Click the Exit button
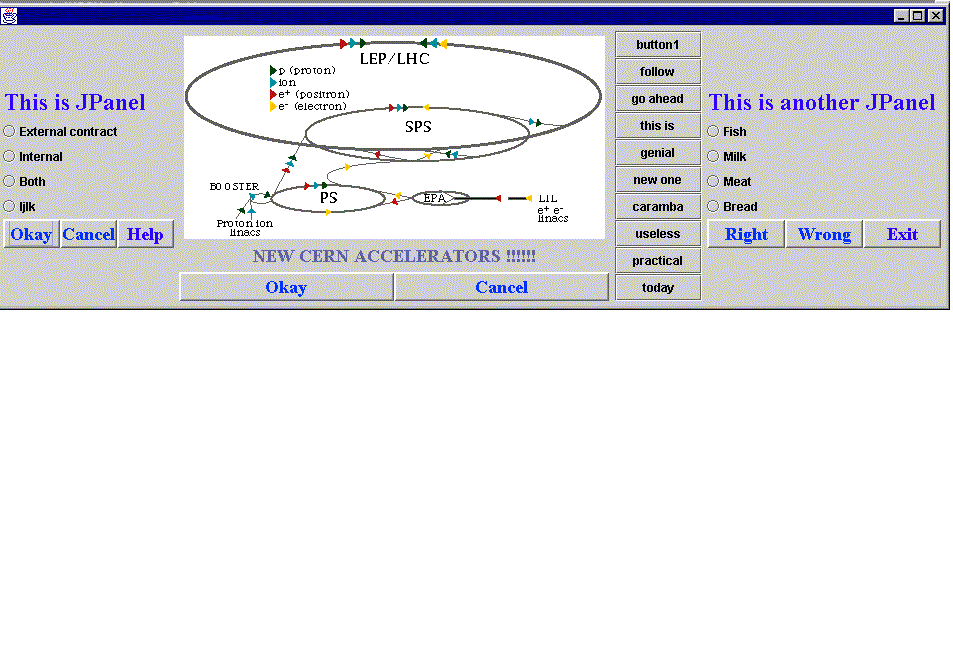 point(902,234)
